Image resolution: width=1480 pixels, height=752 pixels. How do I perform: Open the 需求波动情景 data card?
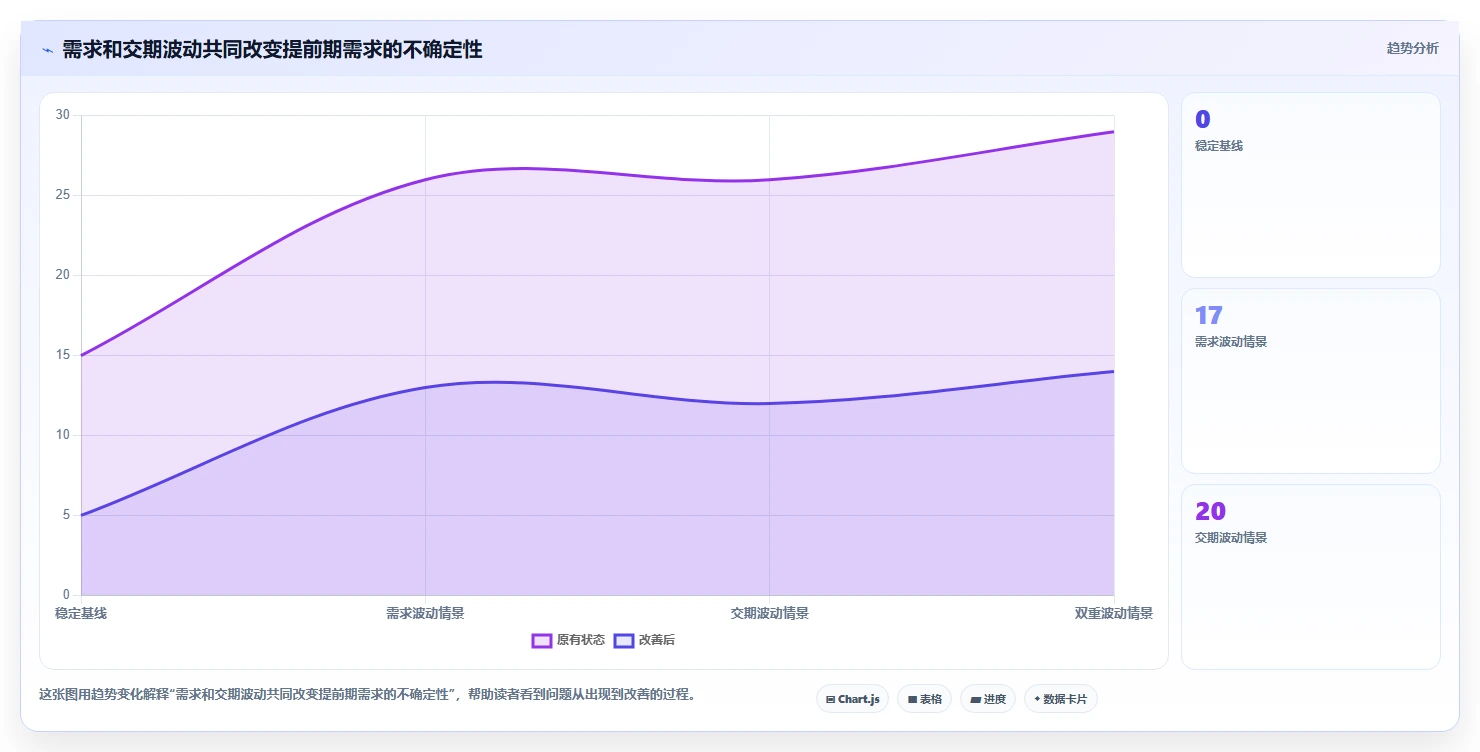point(1311,381)
